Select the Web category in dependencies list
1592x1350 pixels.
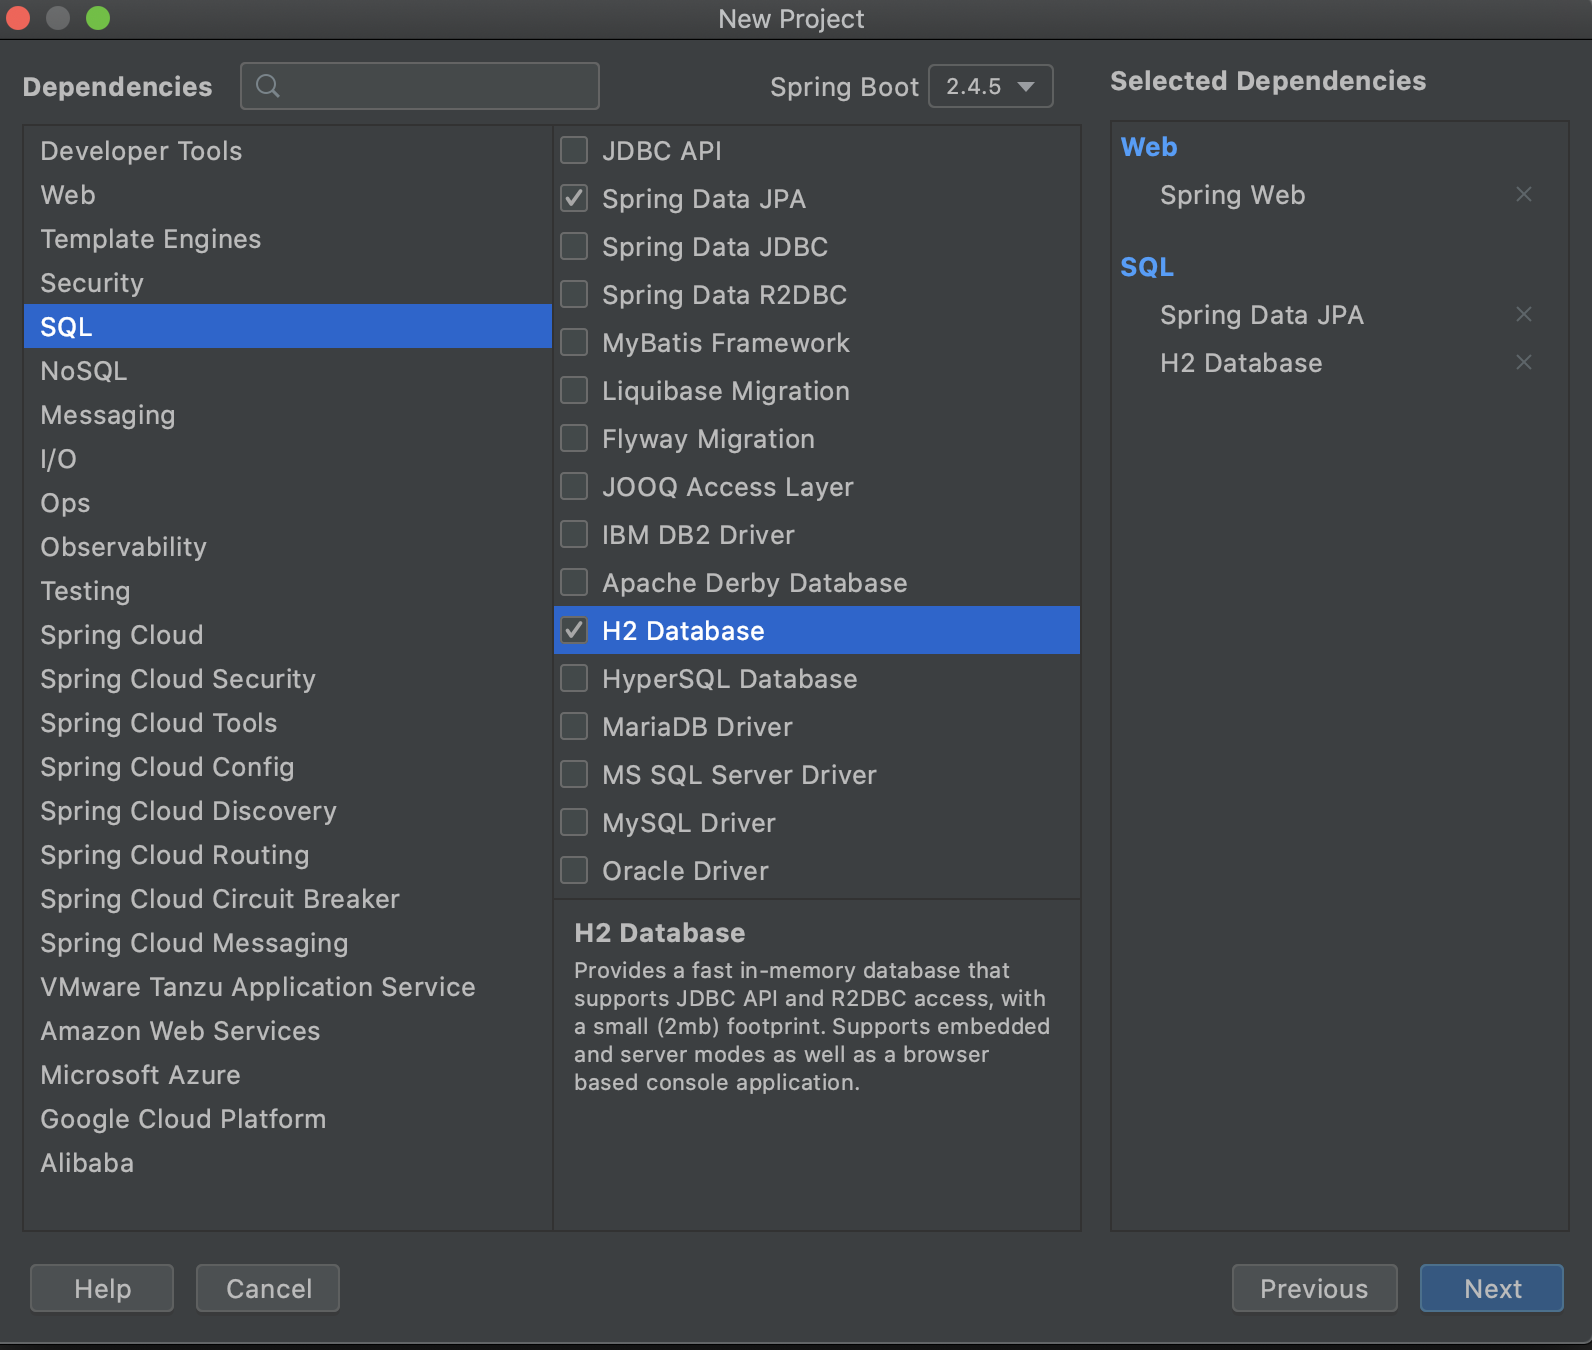point(288,194)
